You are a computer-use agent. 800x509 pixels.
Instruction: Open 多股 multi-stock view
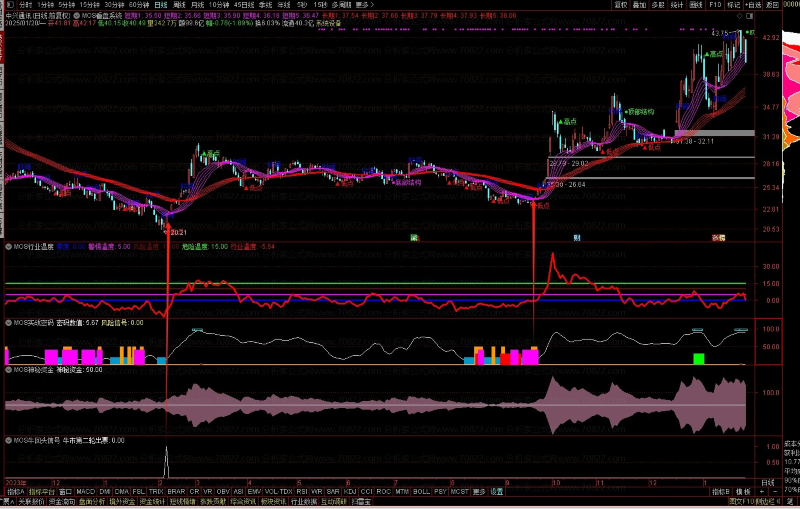click(658, 5)
